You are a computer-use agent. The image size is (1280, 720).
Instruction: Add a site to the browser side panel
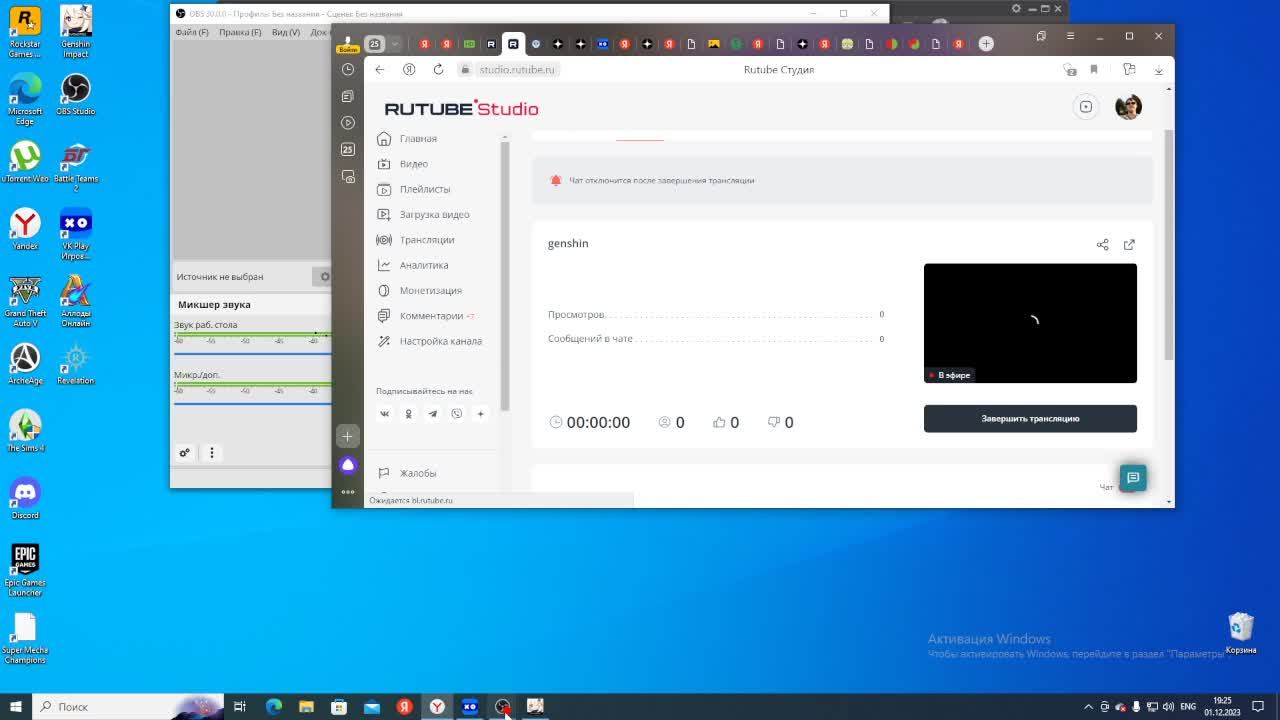348,437
